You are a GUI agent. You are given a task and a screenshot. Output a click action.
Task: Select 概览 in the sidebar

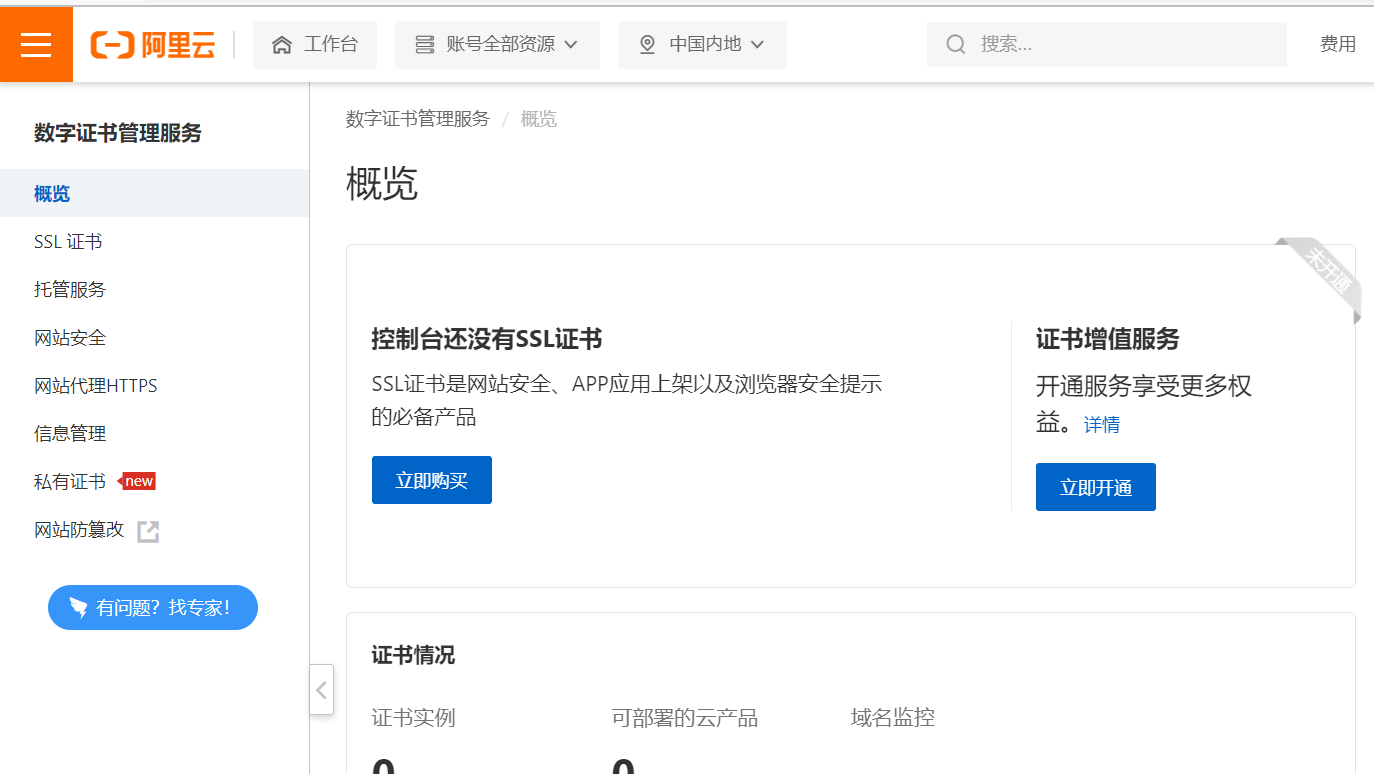point(154,193)
